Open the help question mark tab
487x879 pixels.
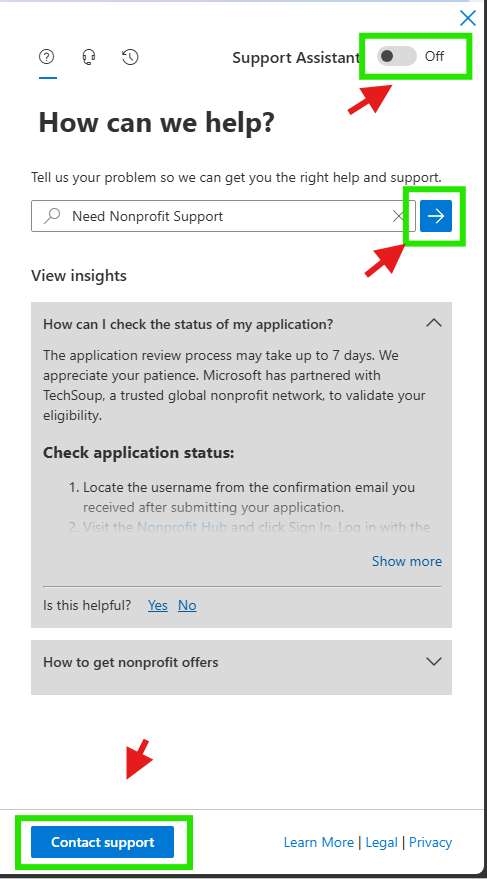(x=47, y=57)
